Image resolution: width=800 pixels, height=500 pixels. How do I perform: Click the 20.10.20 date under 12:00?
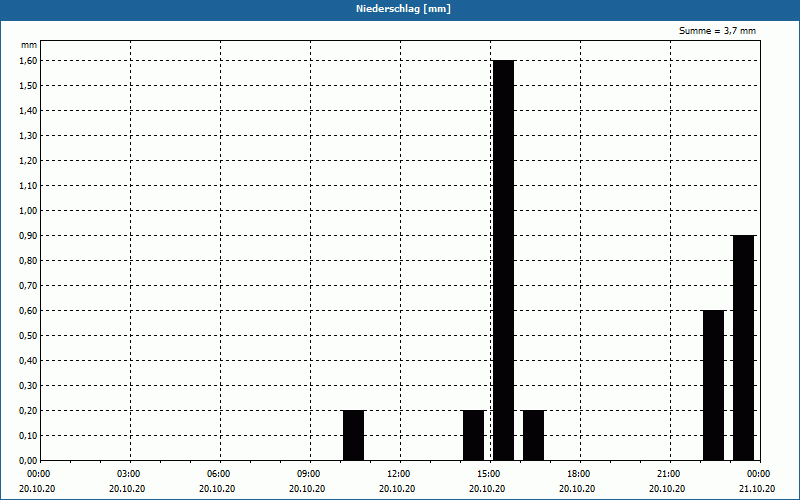click(397, 489)
